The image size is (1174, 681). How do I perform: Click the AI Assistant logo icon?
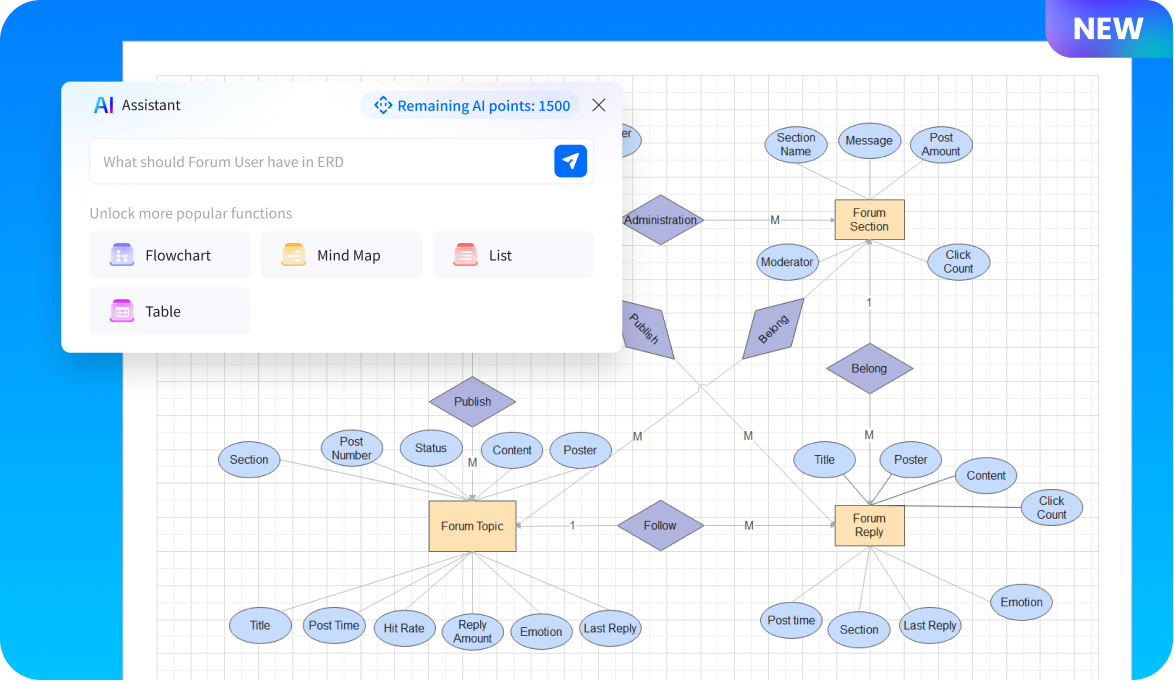coord(102,105)
